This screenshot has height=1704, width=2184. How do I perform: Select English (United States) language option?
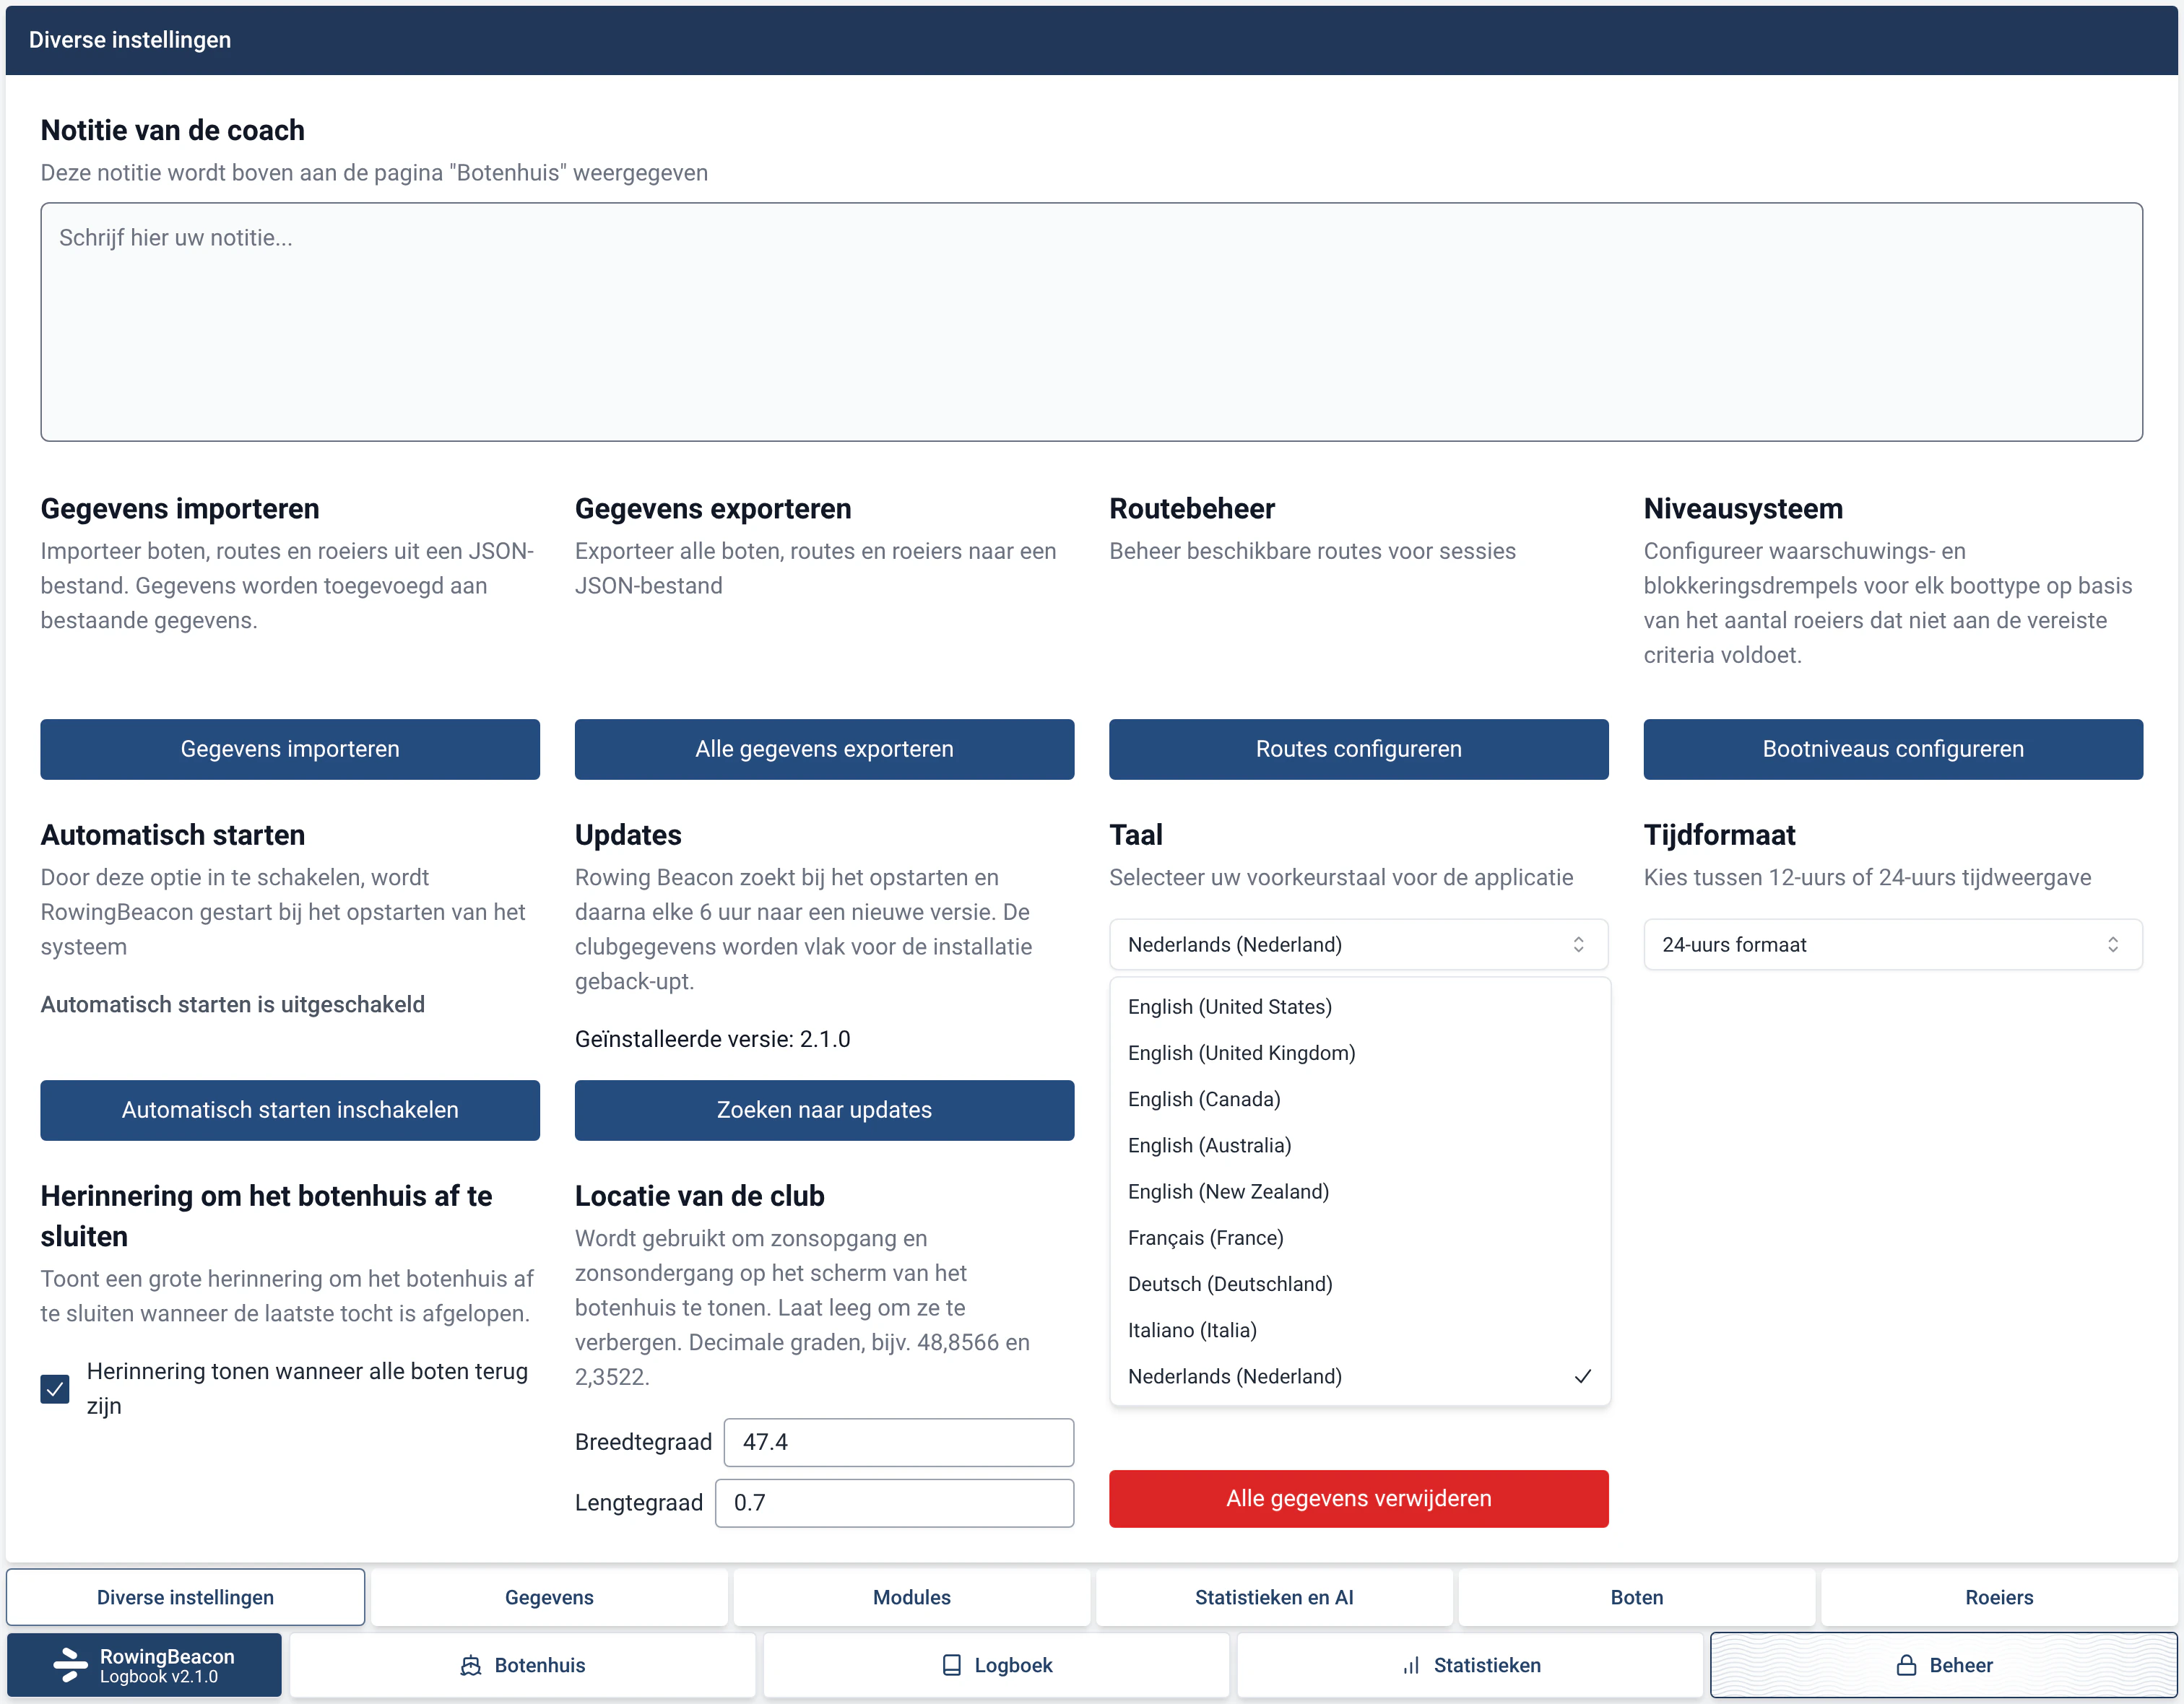tap(1359, 1006)
